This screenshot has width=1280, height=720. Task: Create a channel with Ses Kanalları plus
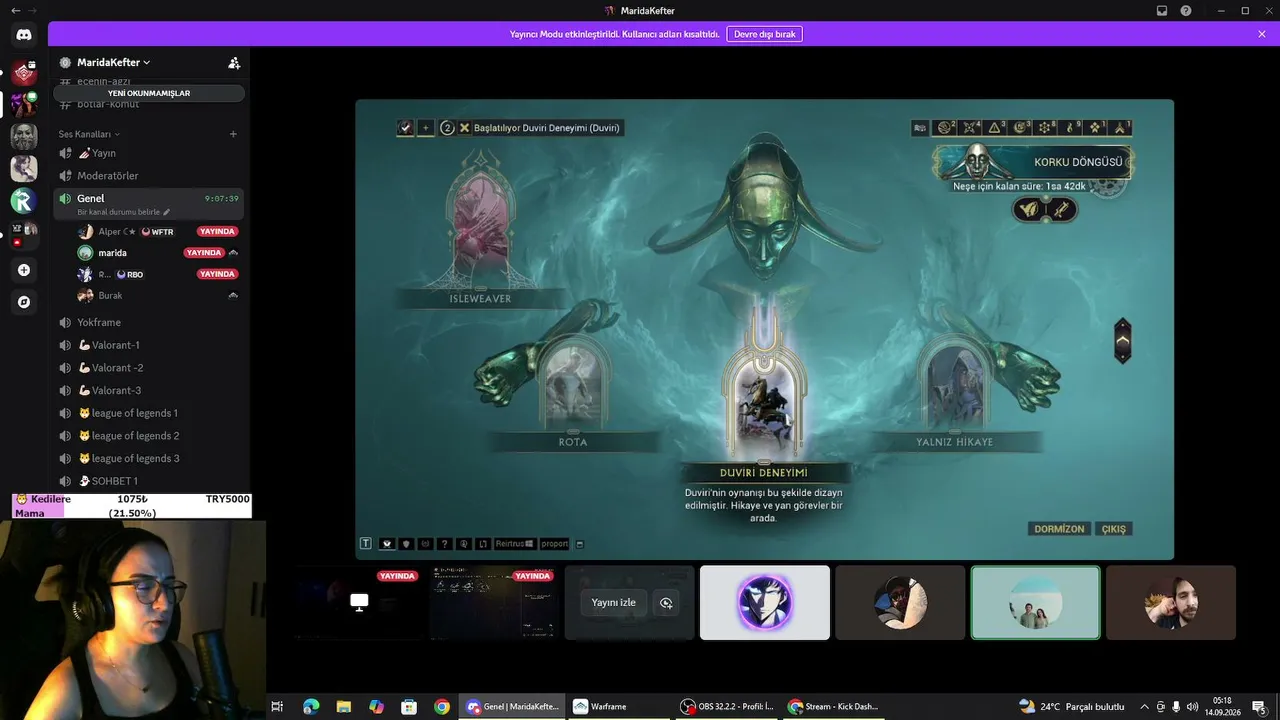coord(233,134)
